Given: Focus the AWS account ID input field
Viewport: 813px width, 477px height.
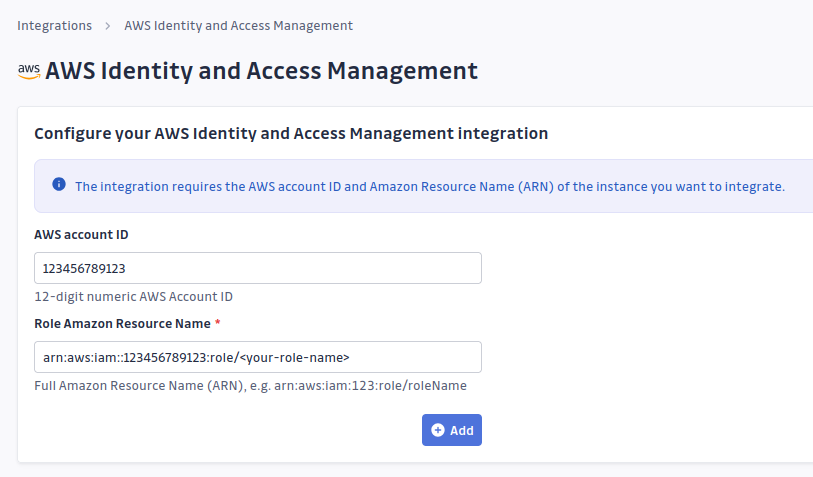Looking at the screenshot, I should (x=258, y=268).
